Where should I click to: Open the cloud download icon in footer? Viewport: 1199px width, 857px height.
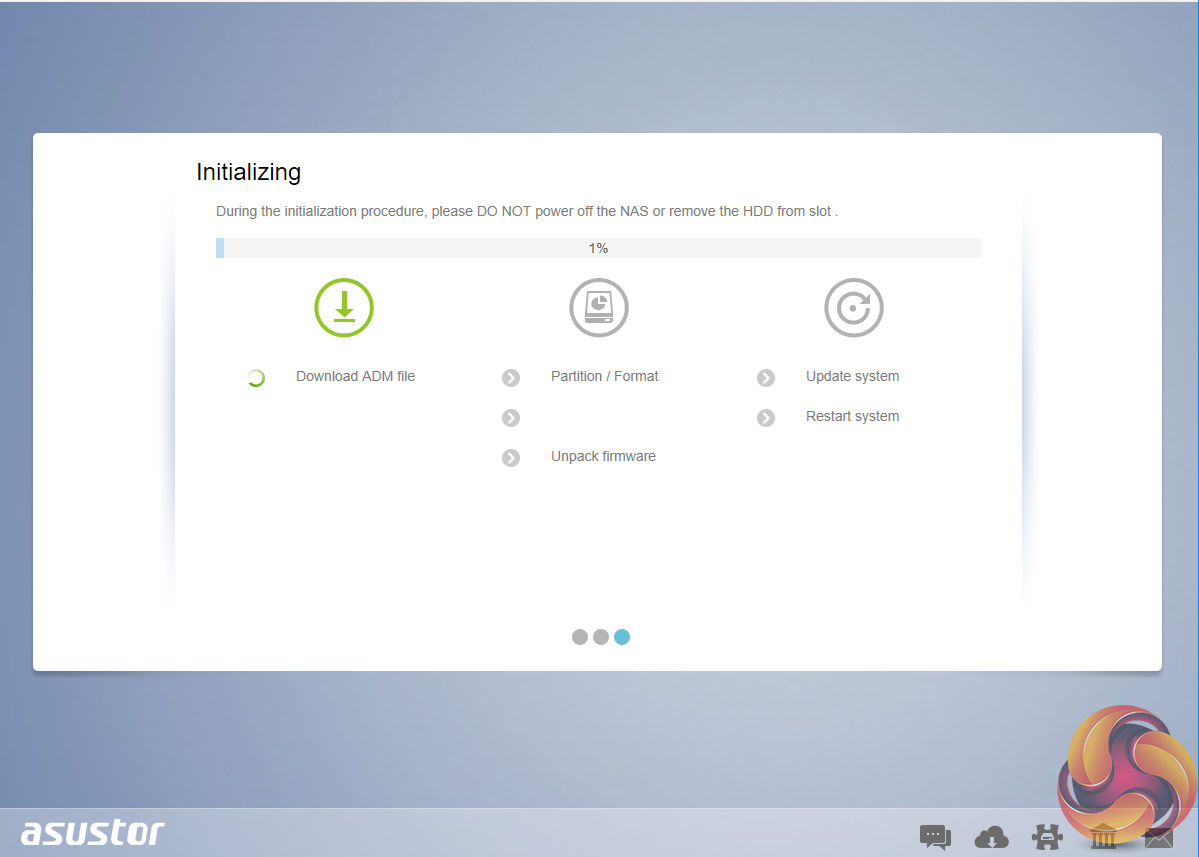click(x=992, y=838)
